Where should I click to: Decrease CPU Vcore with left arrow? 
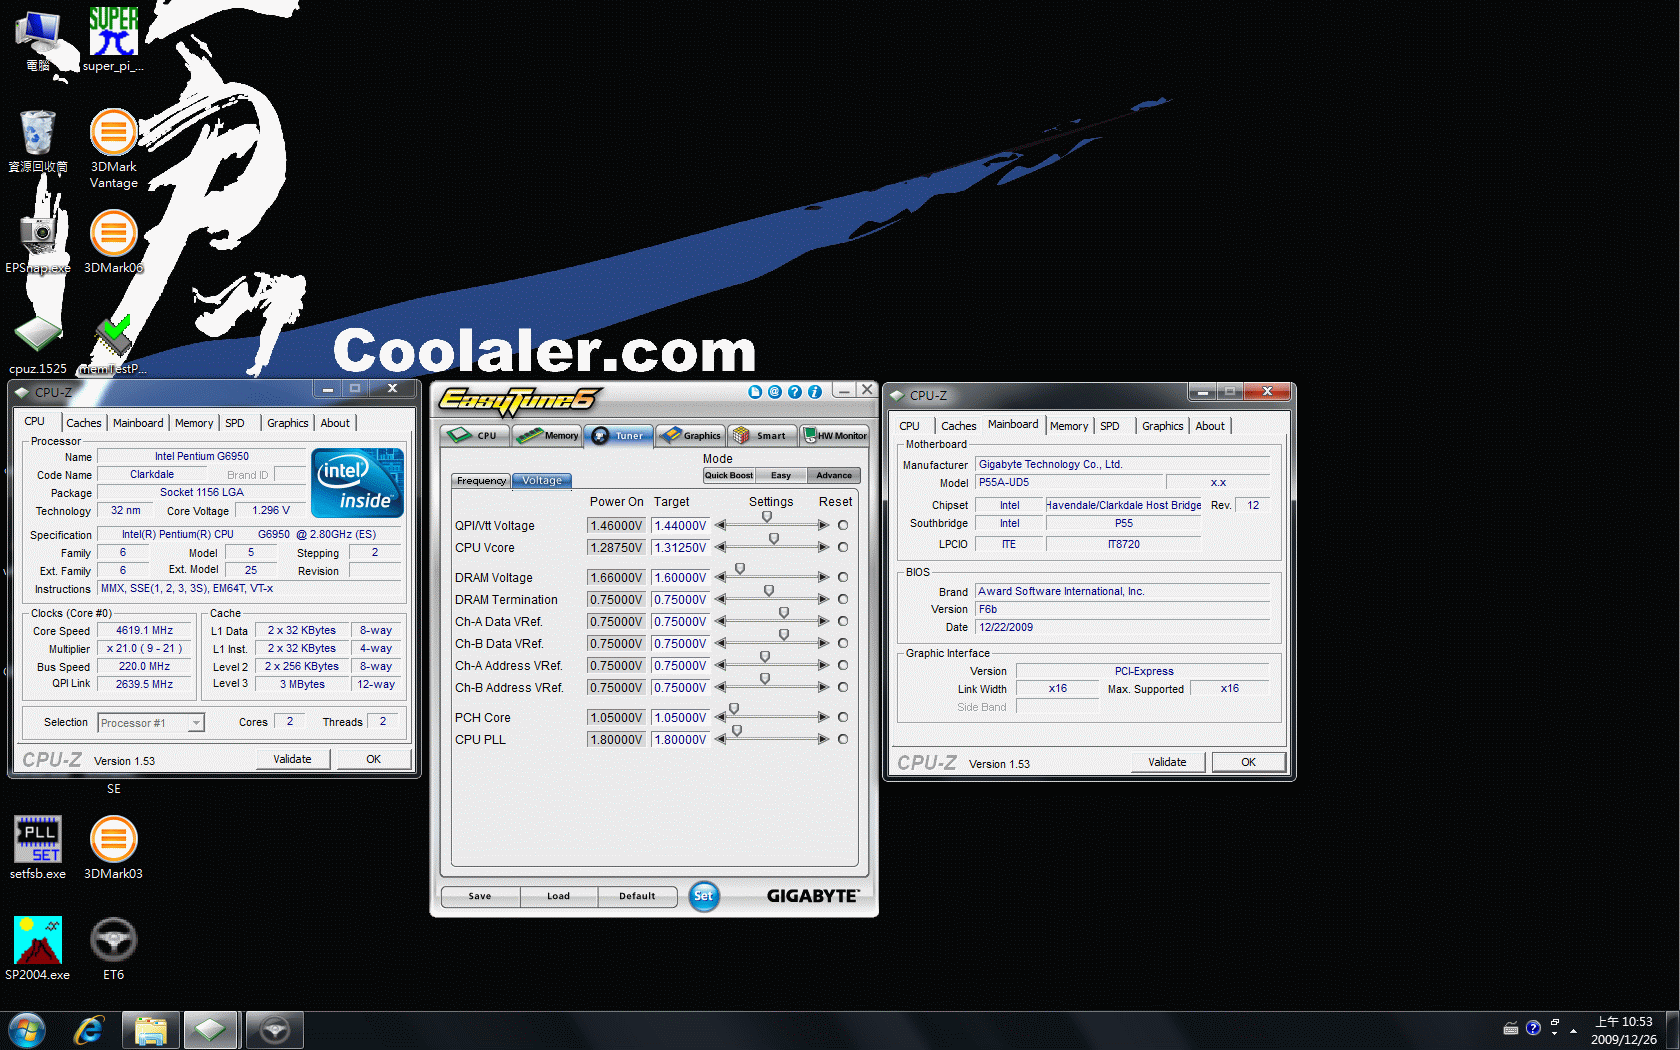tap(720, 547)
